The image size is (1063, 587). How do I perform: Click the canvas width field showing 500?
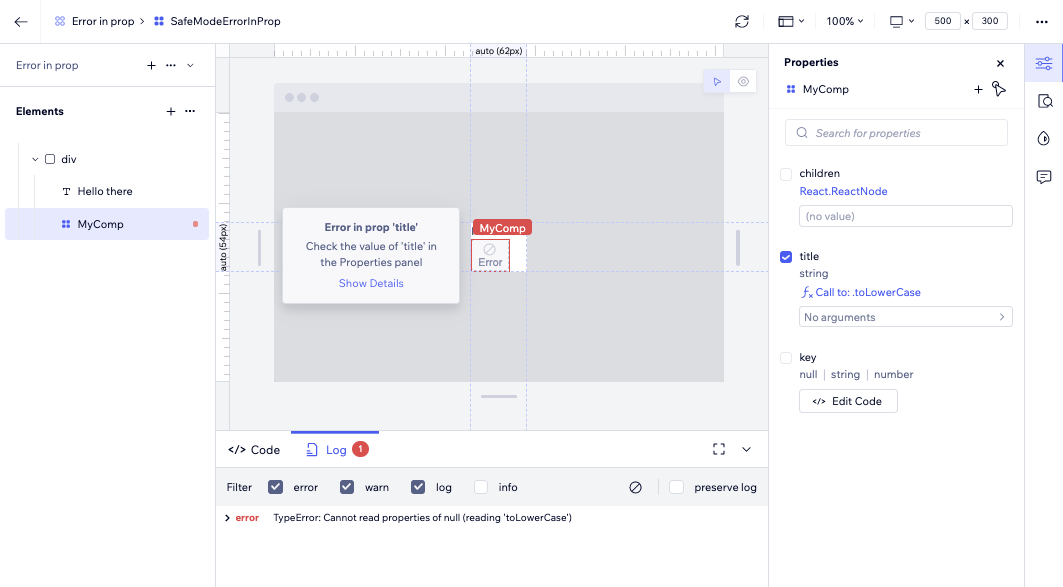pos(942,21)
